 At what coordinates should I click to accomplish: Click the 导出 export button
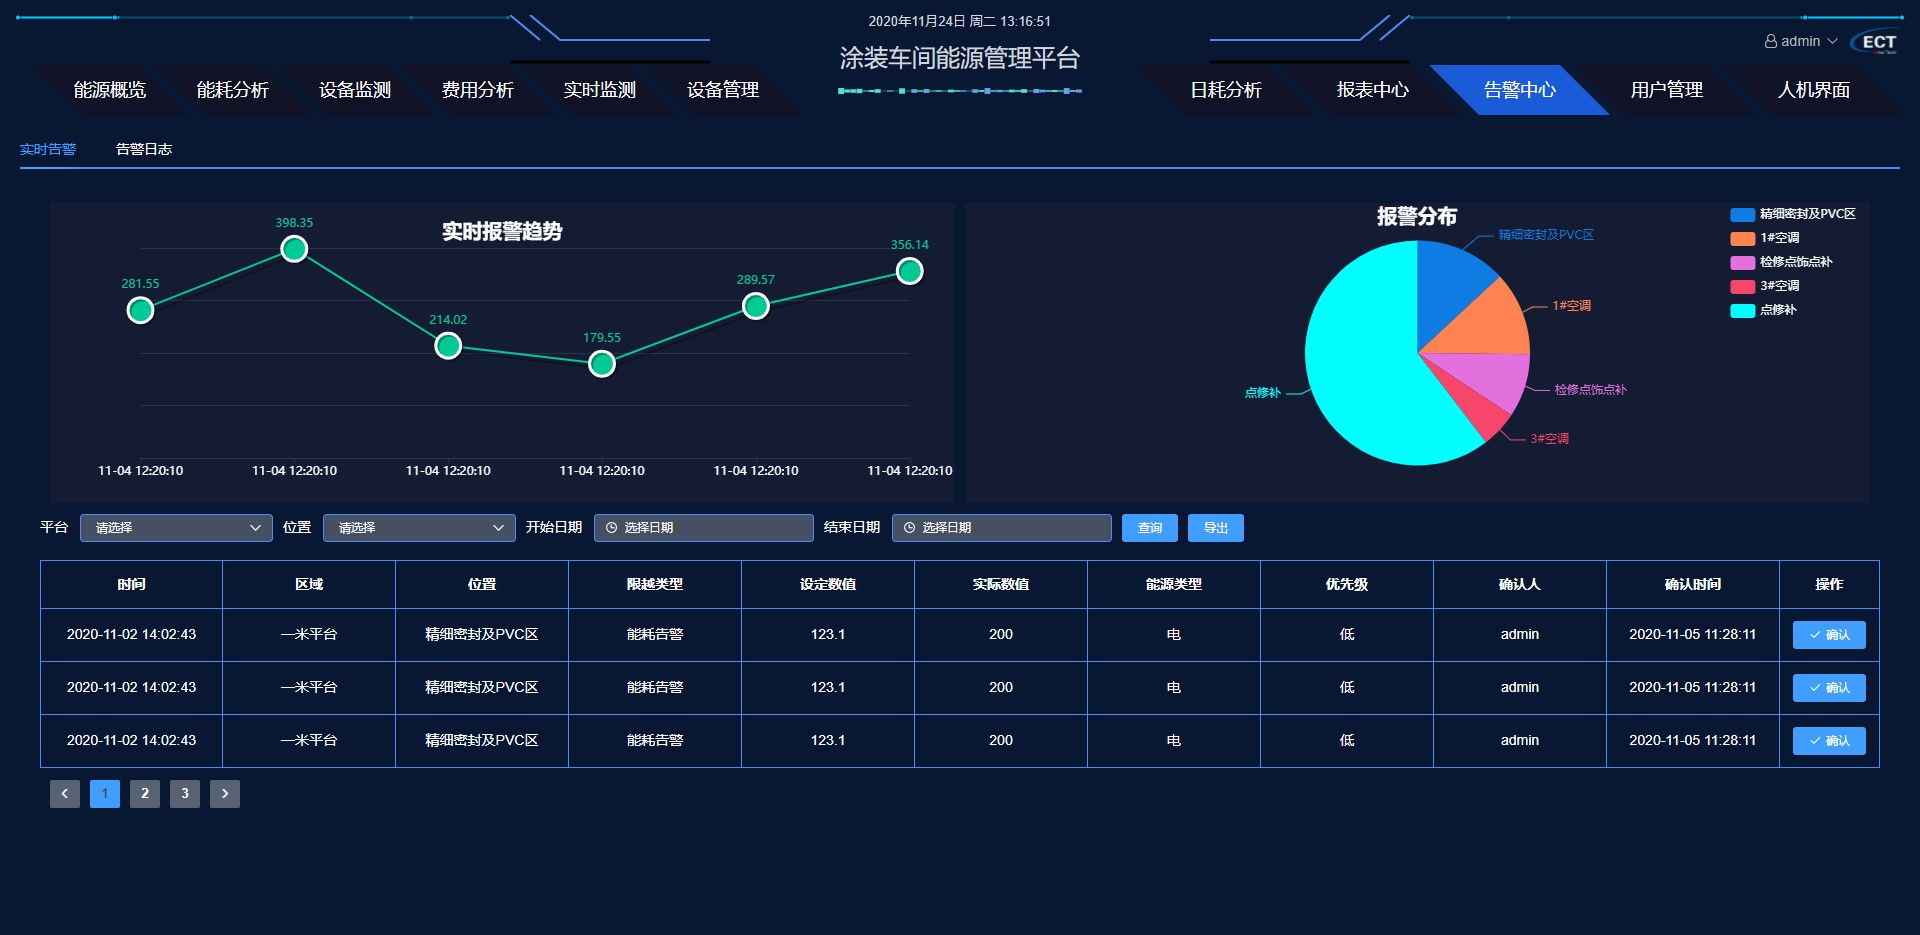1215,528
